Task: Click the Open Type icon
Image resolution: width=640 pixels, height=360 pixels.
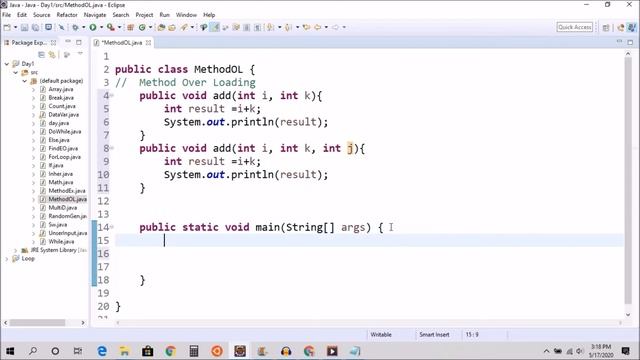Action: click(161, 27)
